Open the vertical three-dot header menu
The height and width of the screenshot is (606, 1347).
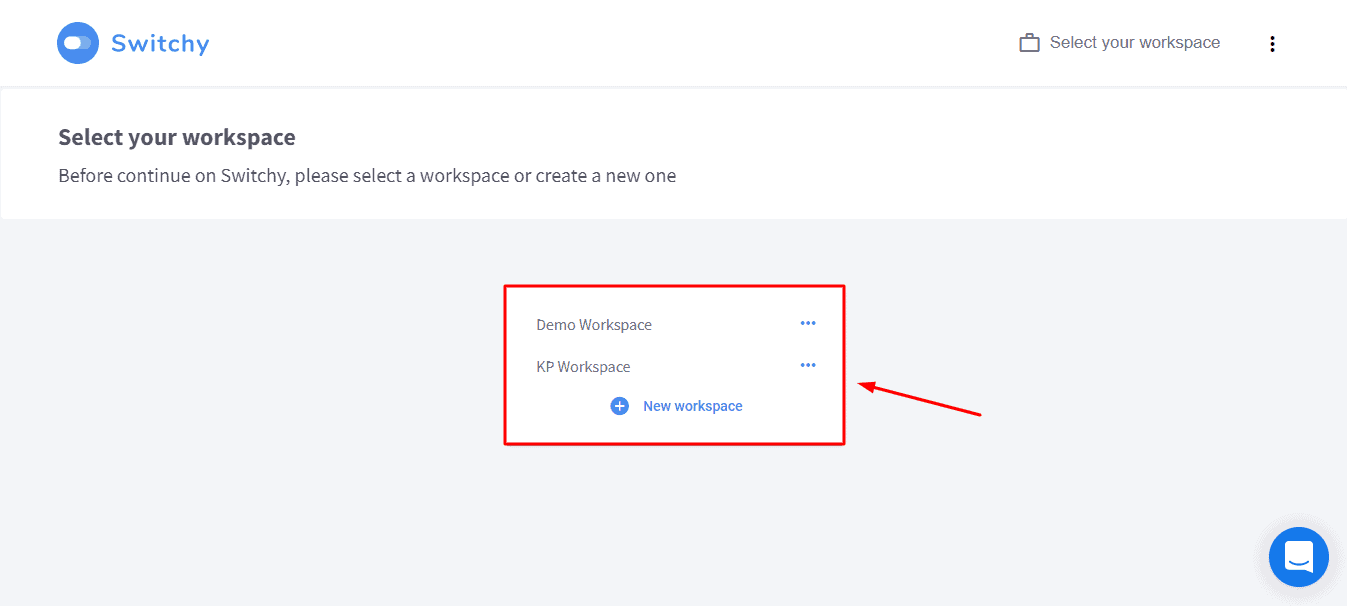(x=1272, y=44)
